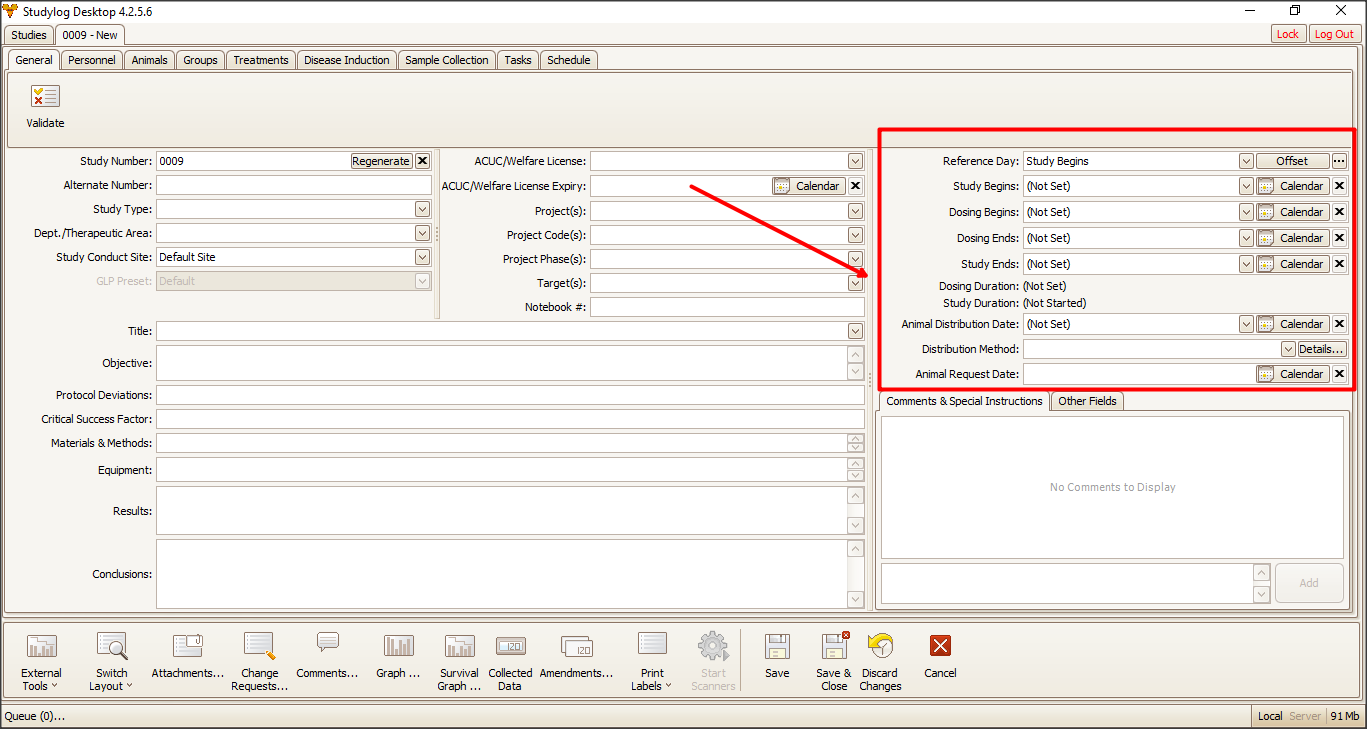The width and height of the screenshot is (1367, 729).
Task: Click the Lock button
Action: [x=1288, y=34]
